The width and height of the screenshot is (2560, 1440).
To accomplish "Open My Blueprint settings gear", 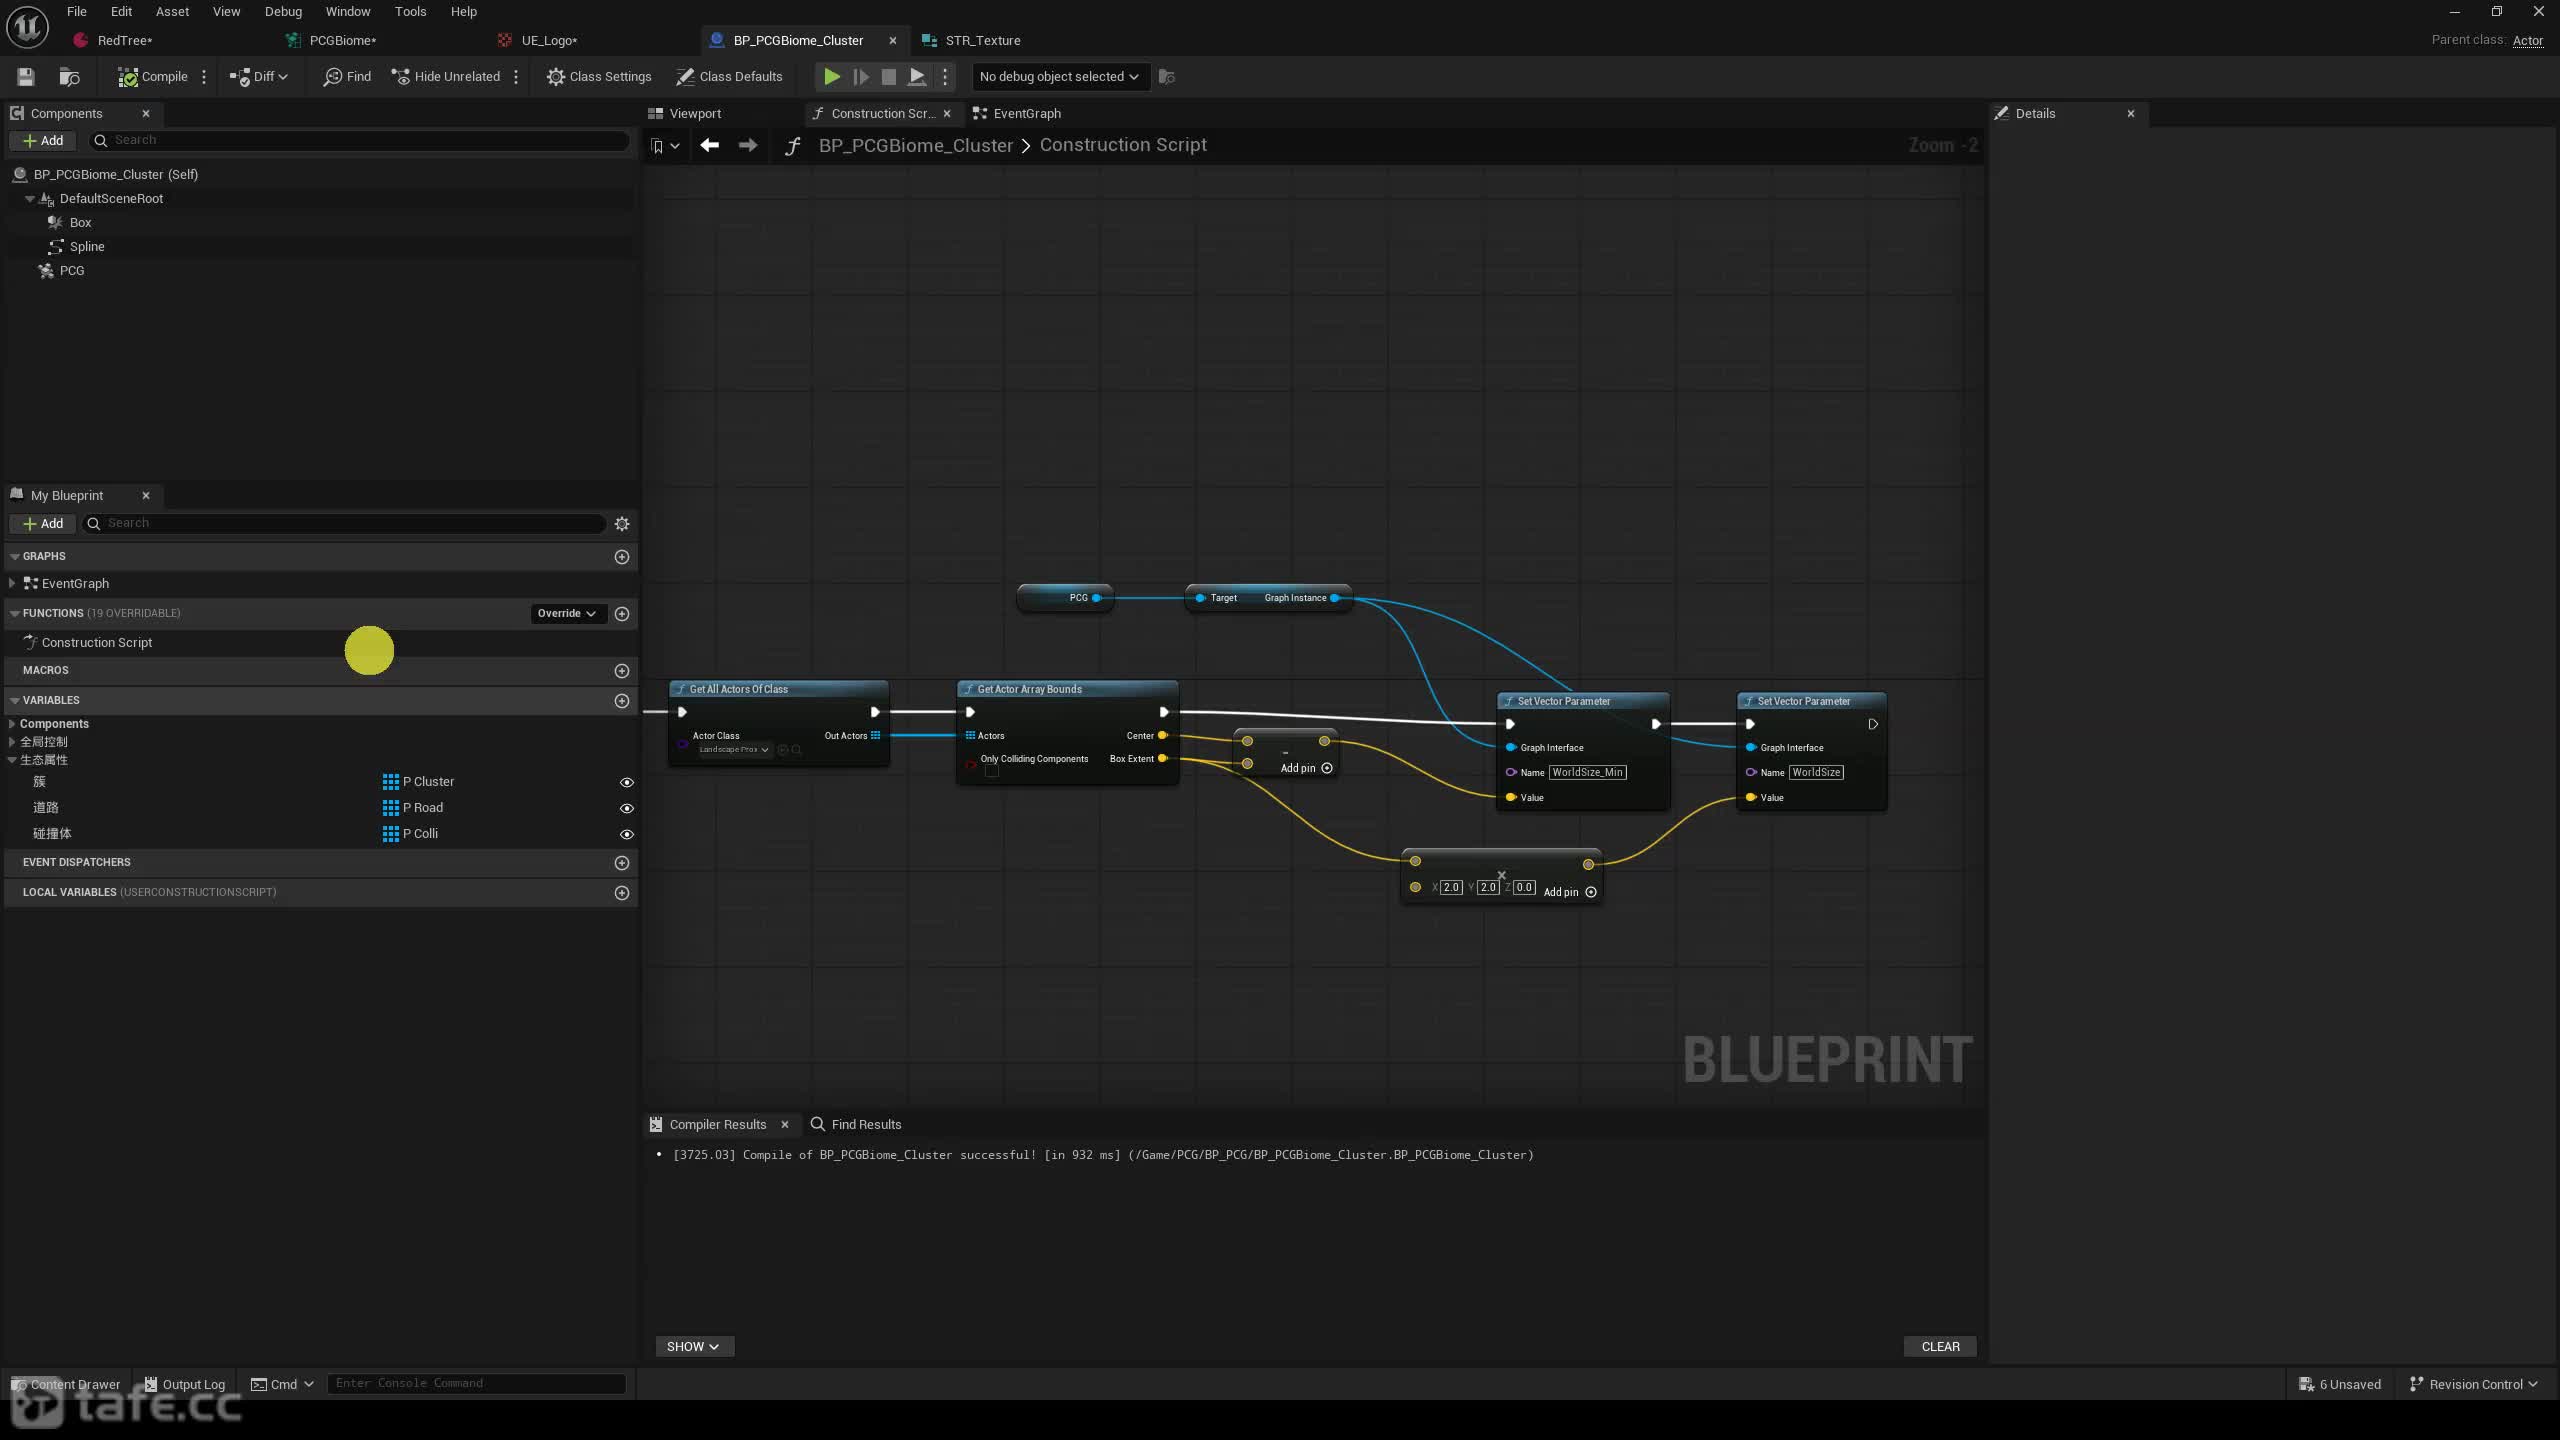I will click(622, 524).
